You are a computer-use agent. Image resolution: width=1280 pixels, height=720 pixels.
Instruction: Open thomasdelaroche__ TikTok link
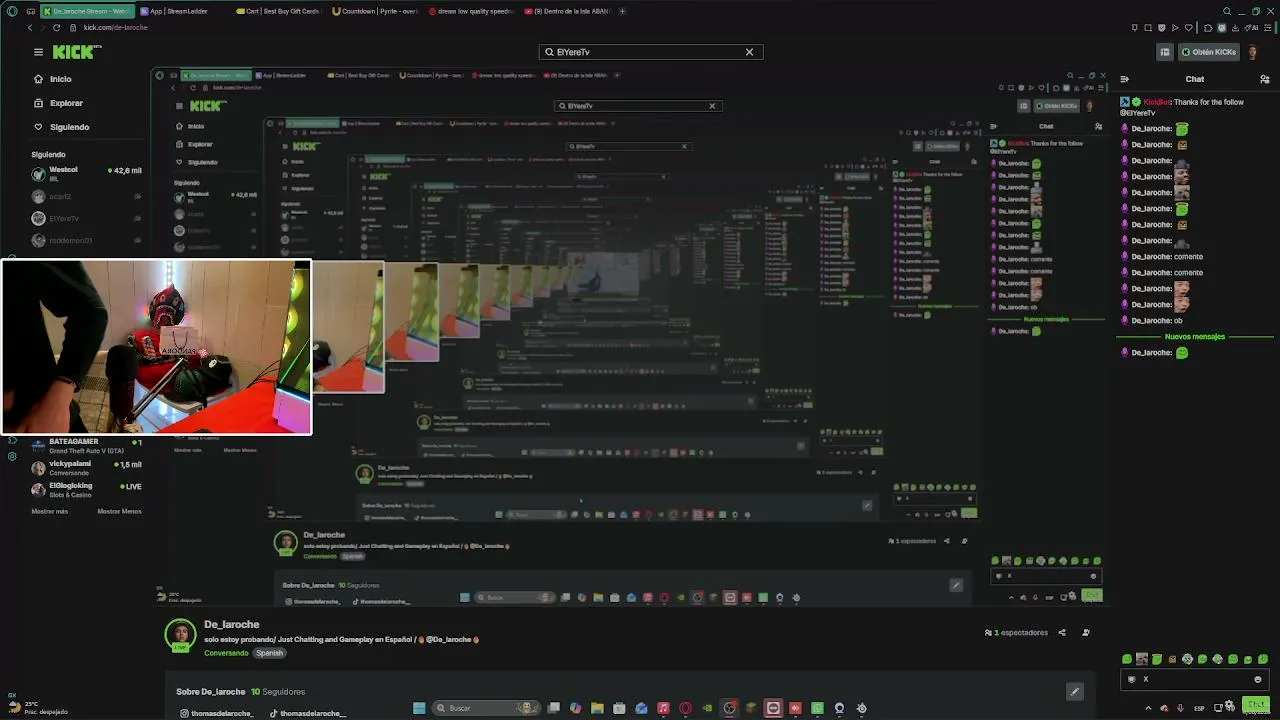pyautogui.click(x=307, y=713)
